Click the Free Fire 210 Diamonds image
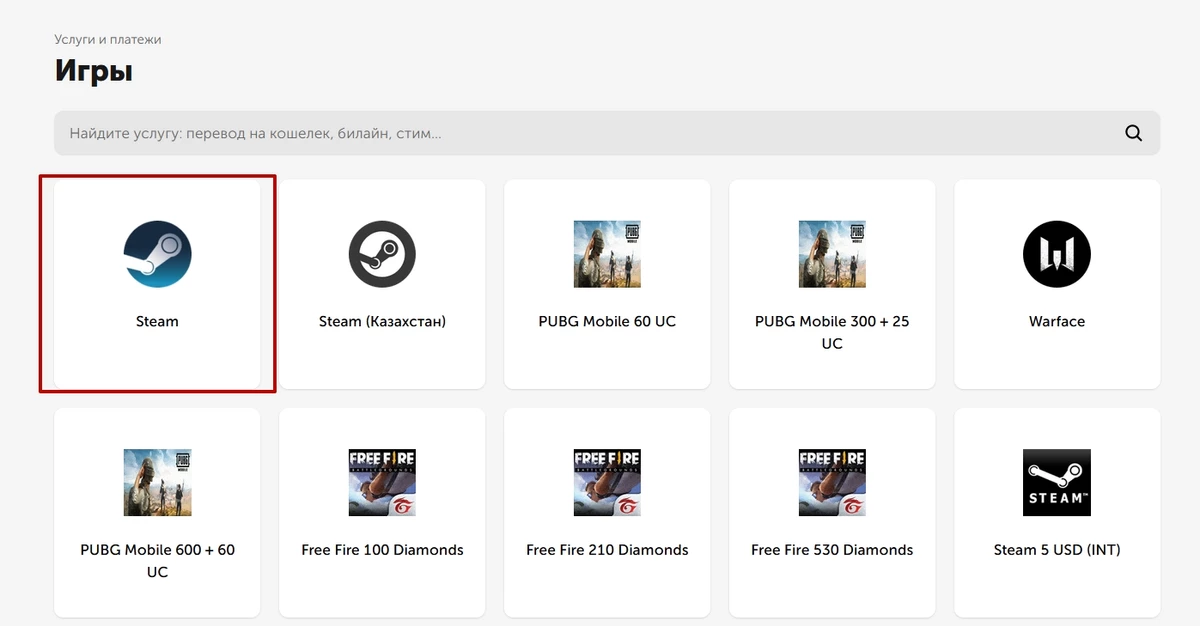The image size is (1200, 626). 607,482
